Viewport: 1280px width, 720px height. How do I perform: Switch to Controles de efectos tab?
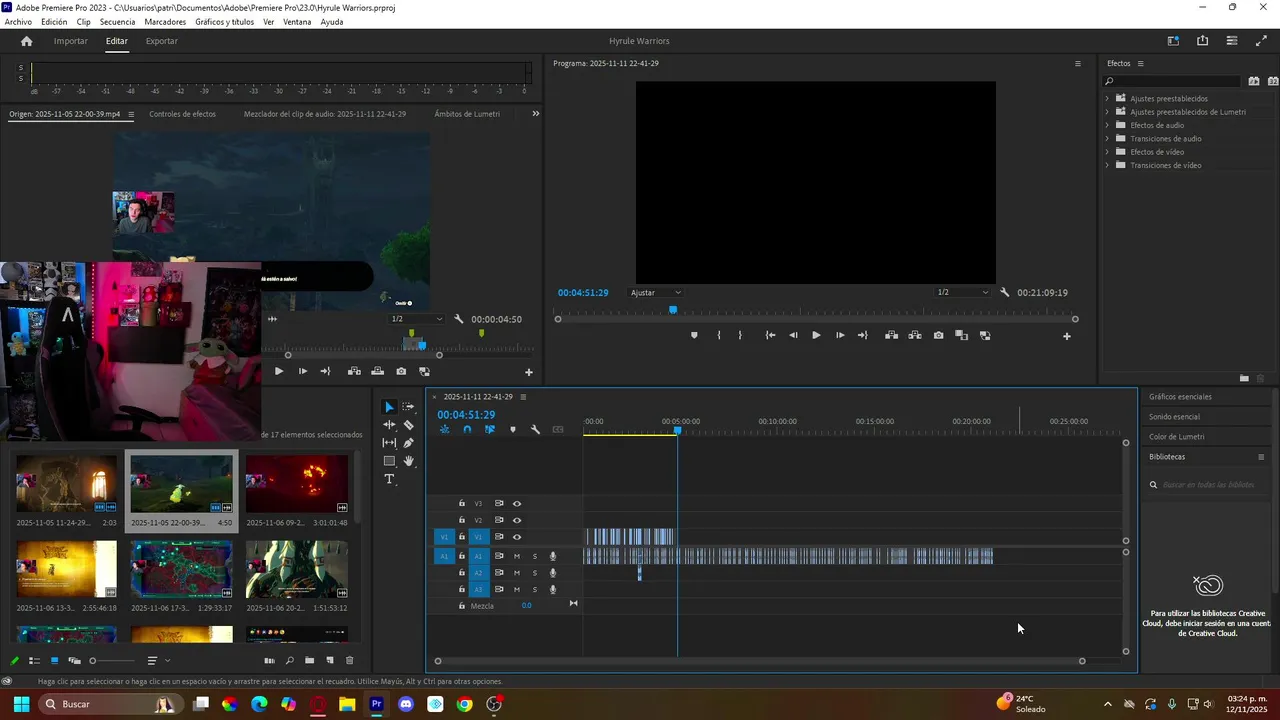[182, 114]
